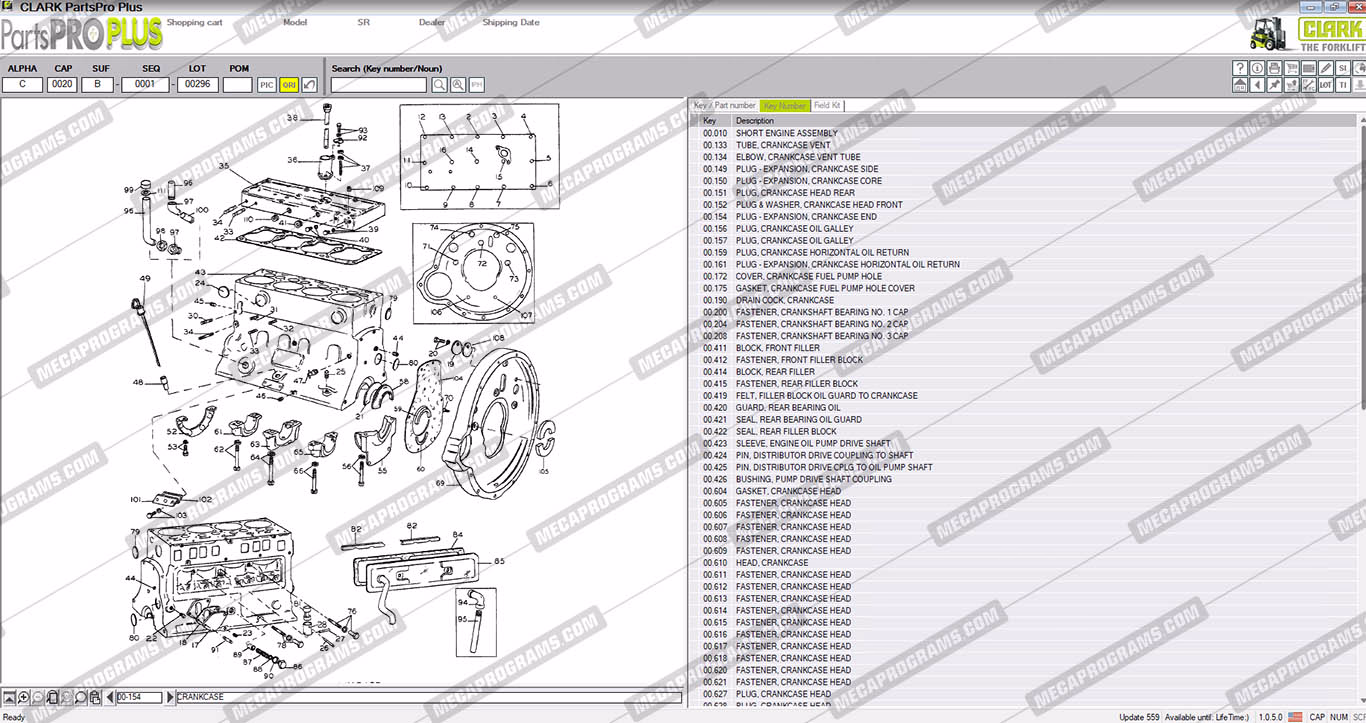Go to home icon in toolbar

pos(1240,85)
